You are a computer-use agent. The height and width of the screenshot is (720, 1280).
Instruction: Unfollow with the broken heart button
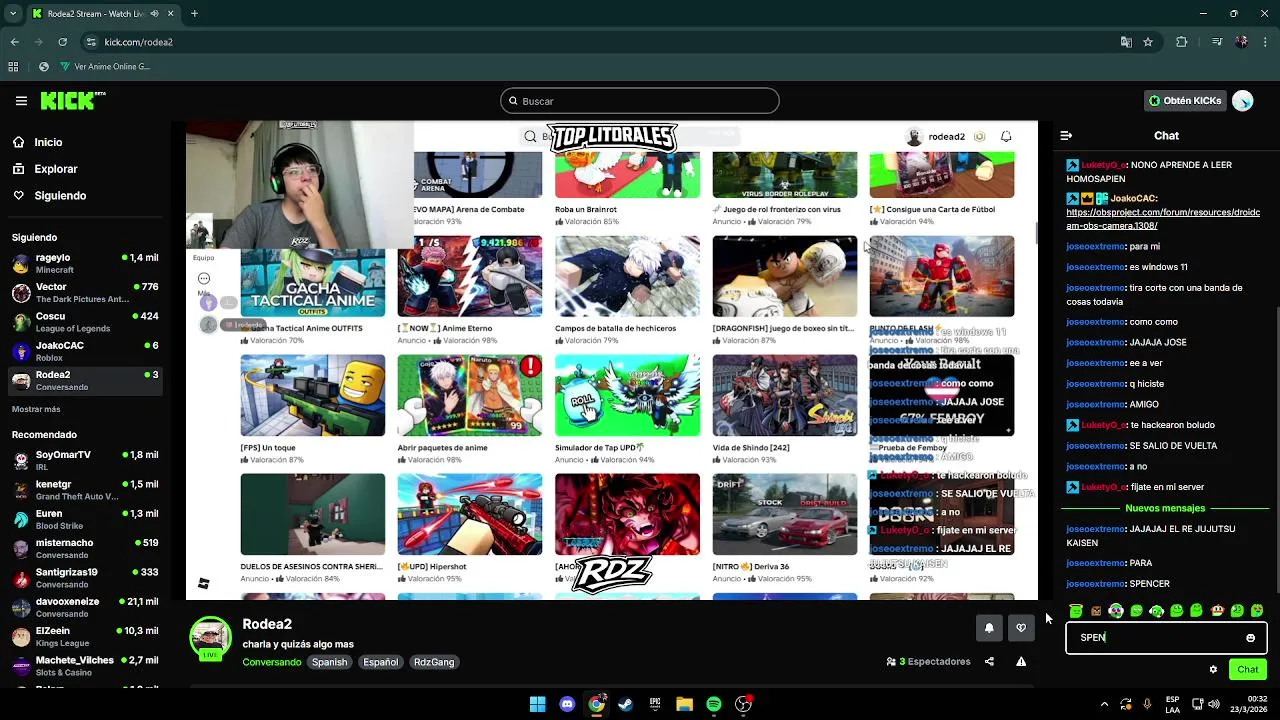point(1021,628)
